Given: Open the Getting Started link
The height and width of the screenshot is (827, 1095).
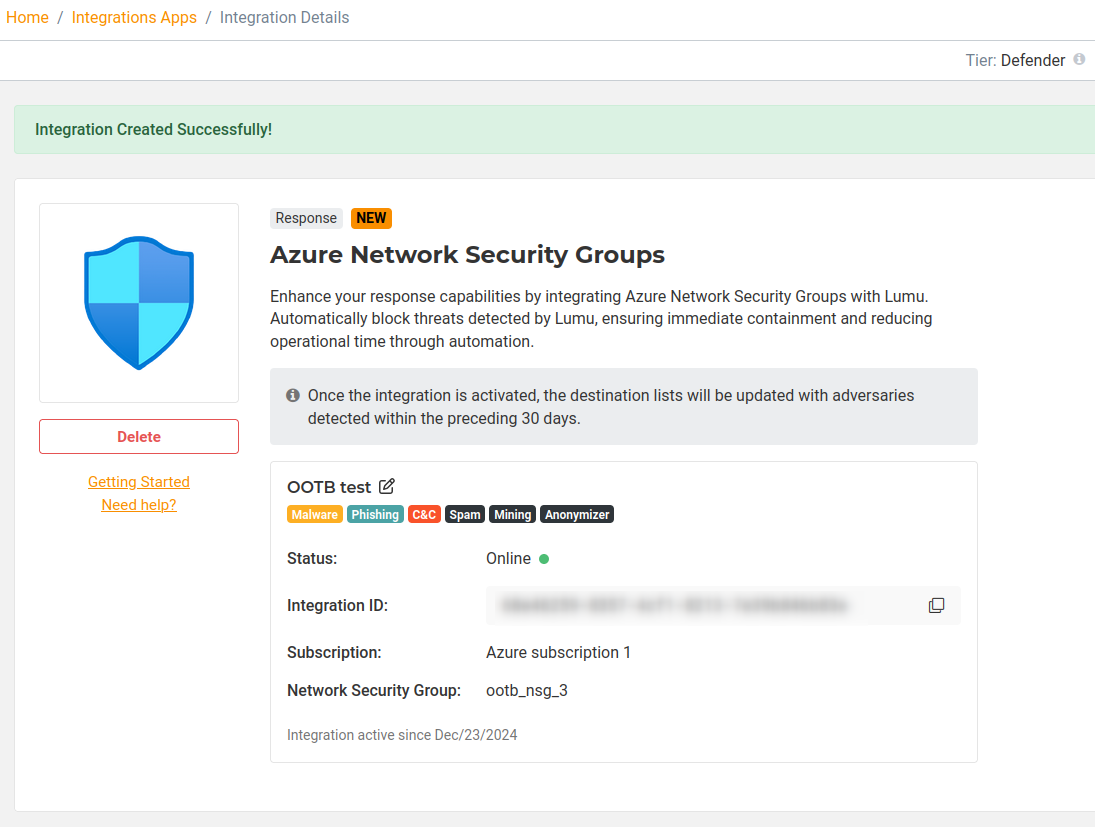Looking at the screenshot, I should pyautogui.click(x=139, y=482).
